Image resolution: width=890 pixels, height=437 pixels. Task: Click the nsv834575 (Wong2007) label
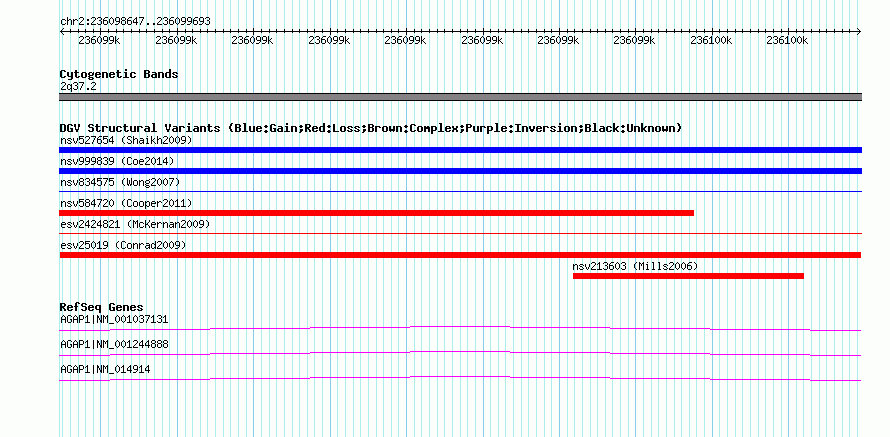(120, 182)
